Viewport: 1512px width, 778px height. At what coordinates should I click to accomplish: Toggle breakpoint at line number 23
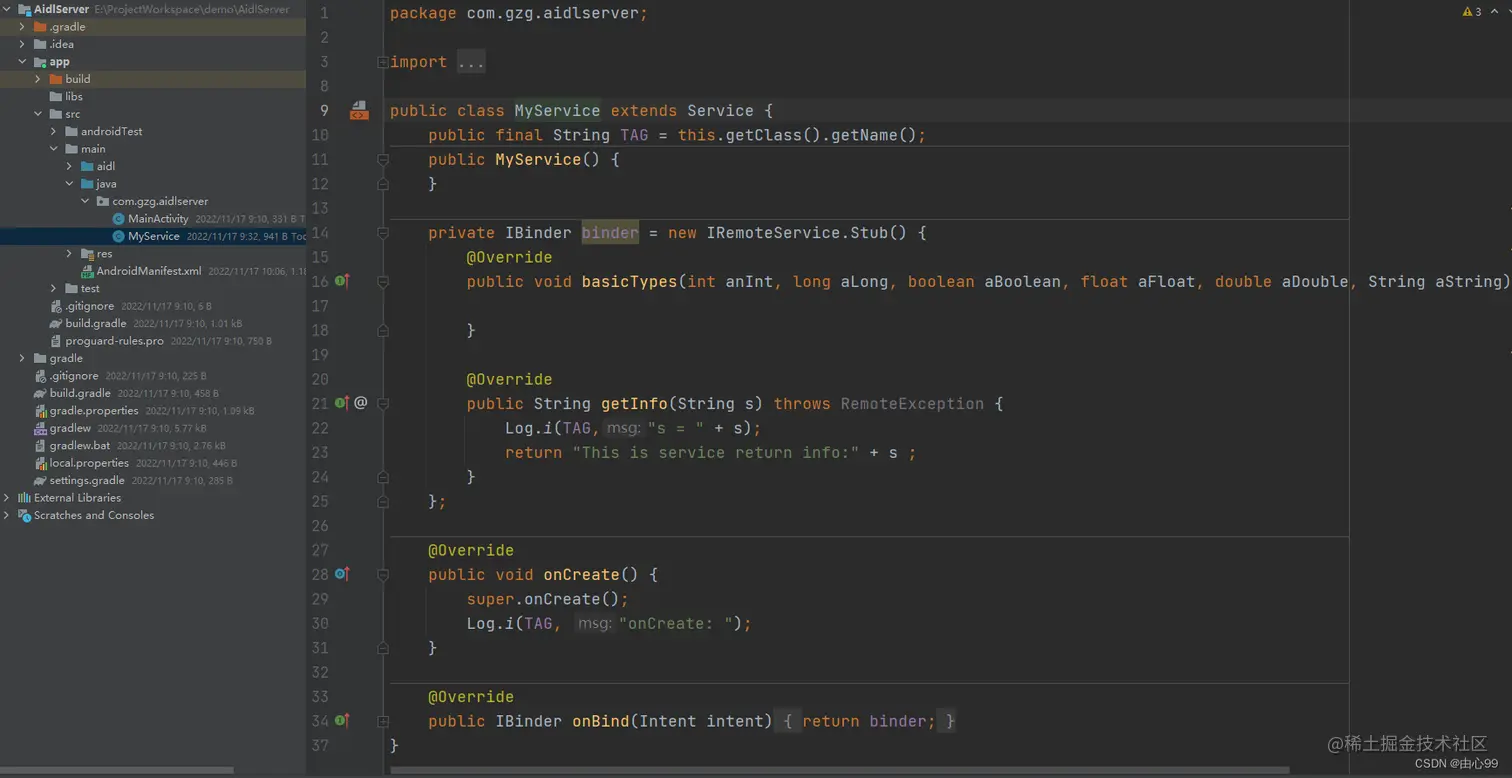320,452
